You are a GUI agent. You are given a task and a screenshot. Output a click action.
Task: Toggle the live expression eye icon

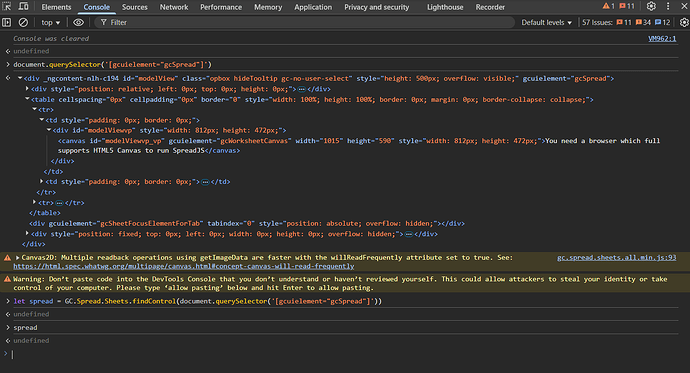tap(78, 22)
